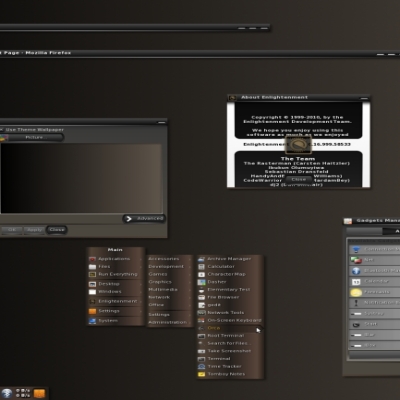Click OK in the wallpaper dialog
Screen dimensions: 400x400
click(12, 230)
